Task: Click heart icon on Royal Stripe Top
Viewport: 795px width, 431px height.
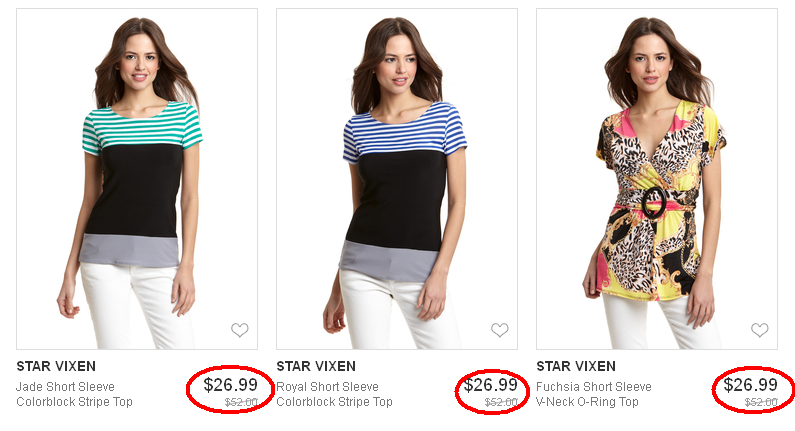Action: (500, 330)
